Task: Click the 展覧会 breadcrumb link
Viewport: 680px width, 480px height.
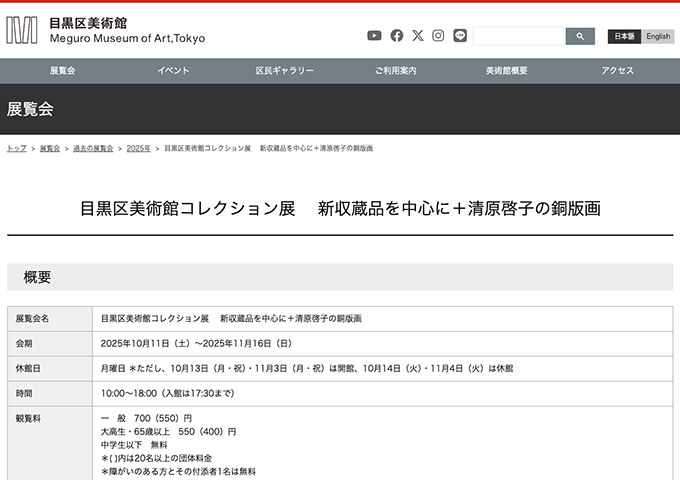Action: (x=50, y=148)
